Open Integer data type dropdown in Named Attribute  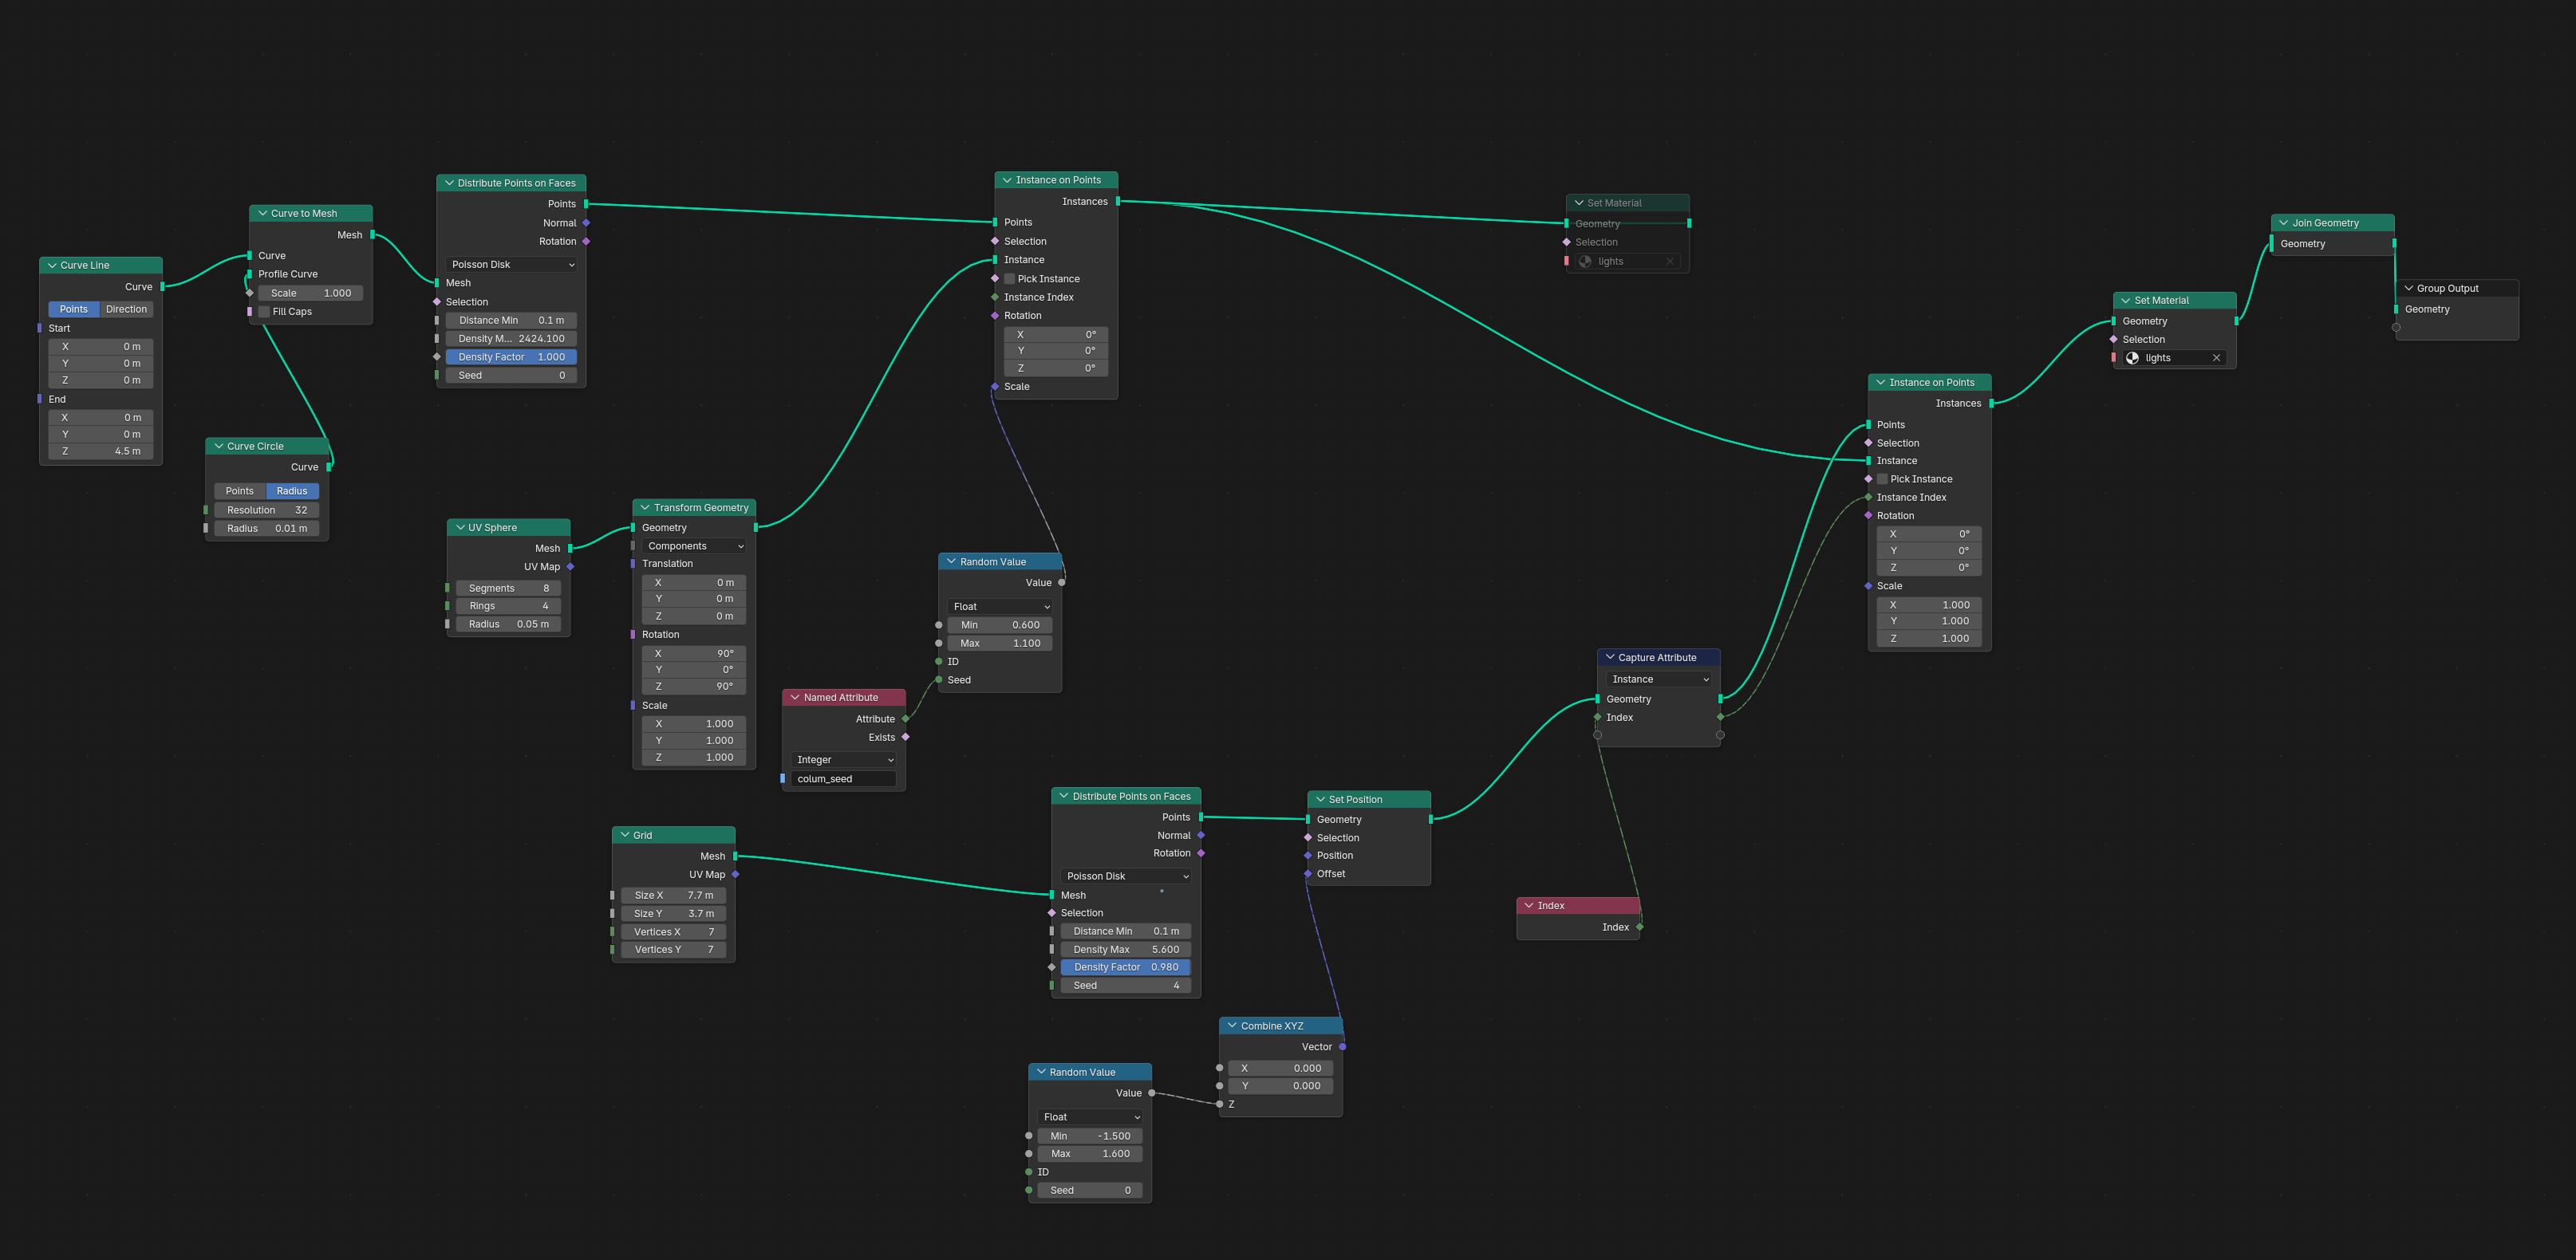click(x=844, y=760)
